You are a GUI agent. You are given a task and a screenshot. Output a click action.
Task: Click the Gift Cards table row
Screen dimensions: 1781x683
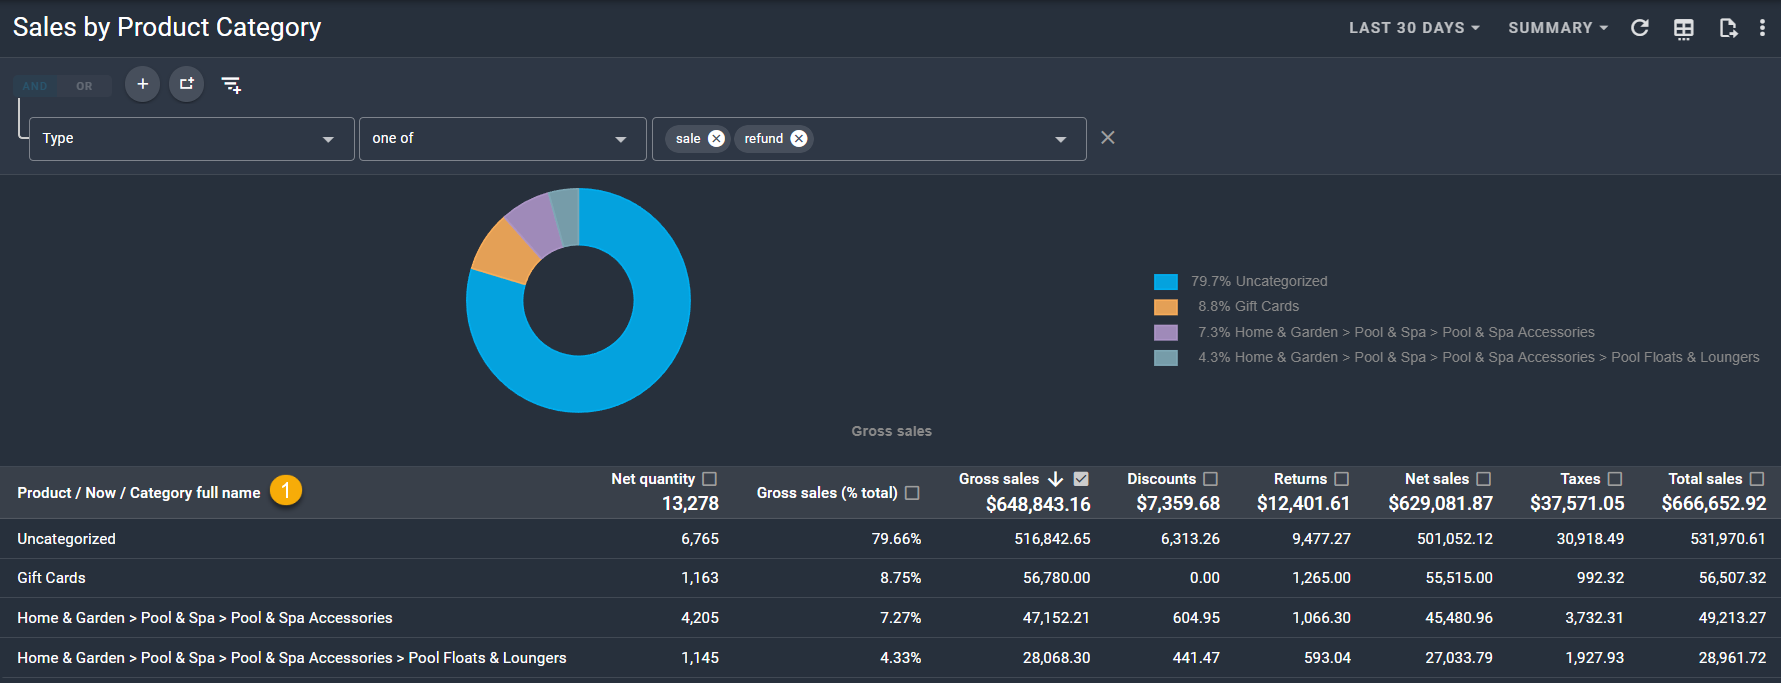click(51, 578)
